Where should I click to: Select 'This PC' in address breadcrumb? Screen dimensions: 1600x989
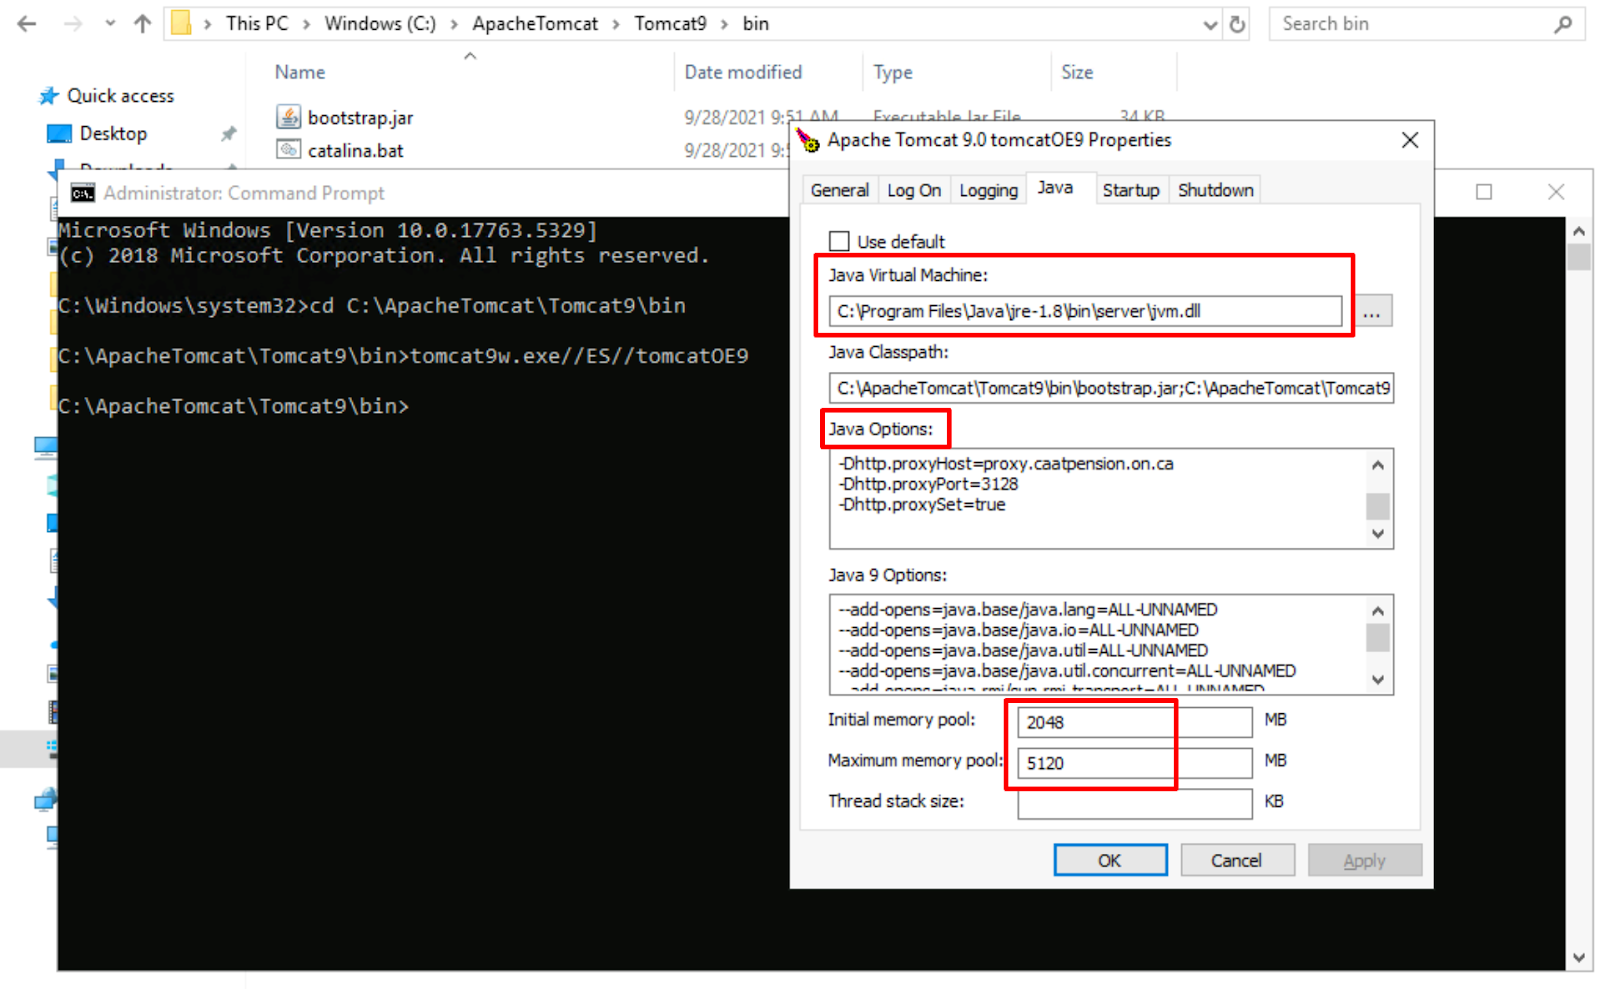(x=257, y=23)
